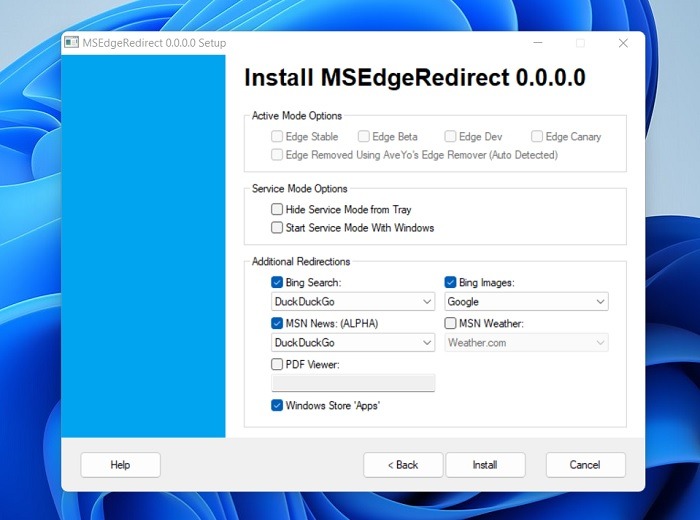This screenshot has width=700, height=520.
Task: Cancel the setup
Action: 585,465
